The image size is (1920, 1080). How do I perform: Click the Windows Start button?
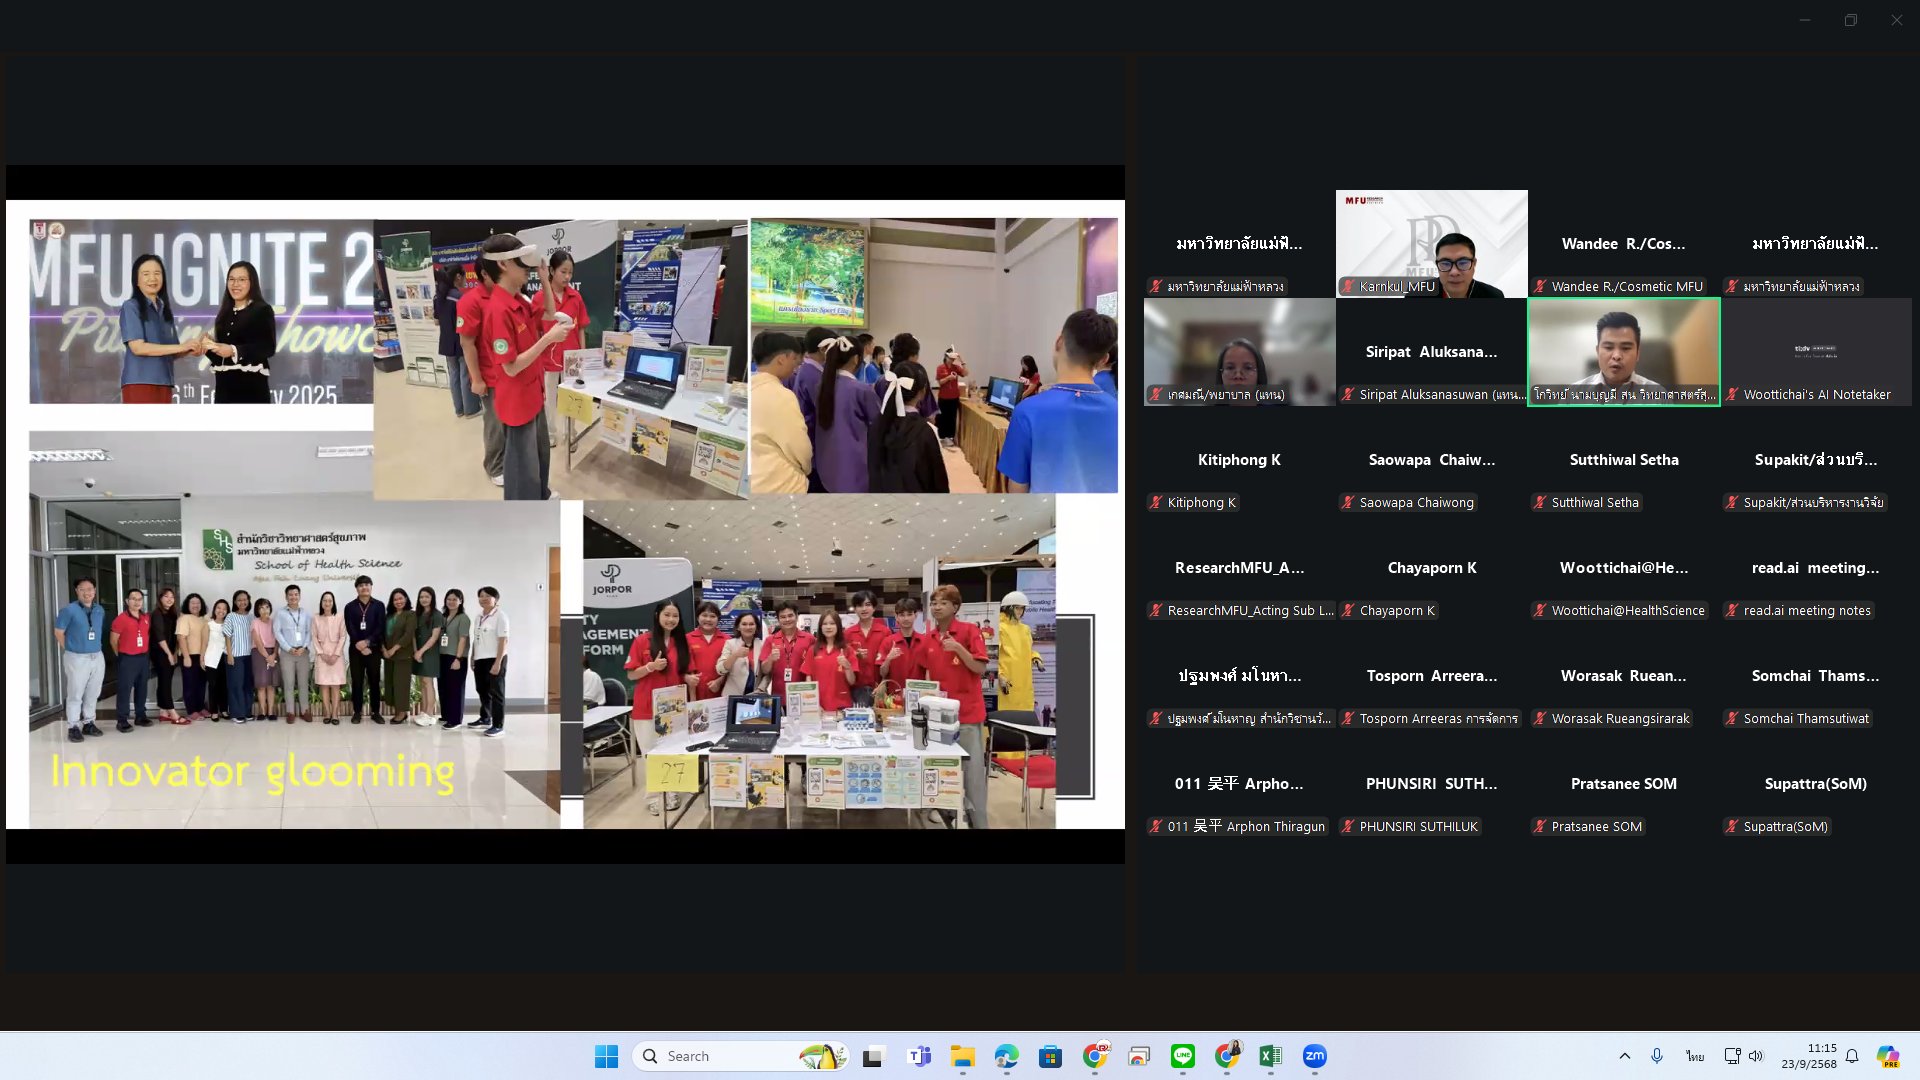(606, 1056)
